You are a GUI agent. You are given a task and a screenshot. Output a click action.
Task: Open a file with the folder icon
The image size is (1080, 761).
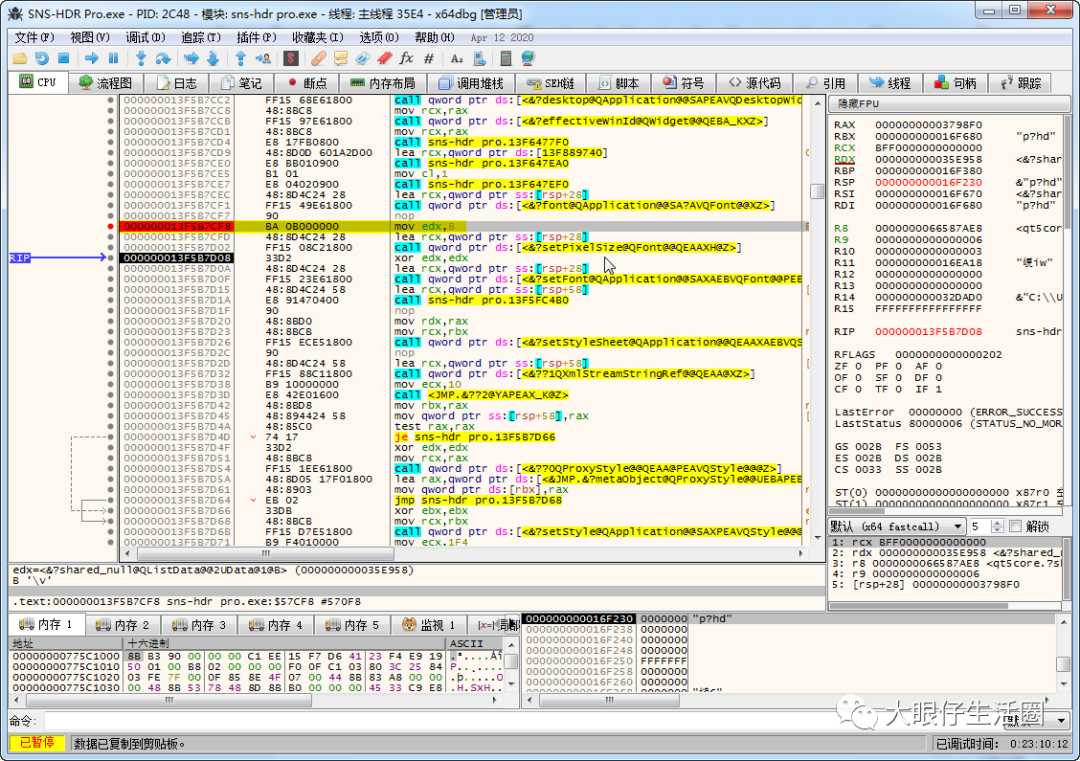point(20,59)
